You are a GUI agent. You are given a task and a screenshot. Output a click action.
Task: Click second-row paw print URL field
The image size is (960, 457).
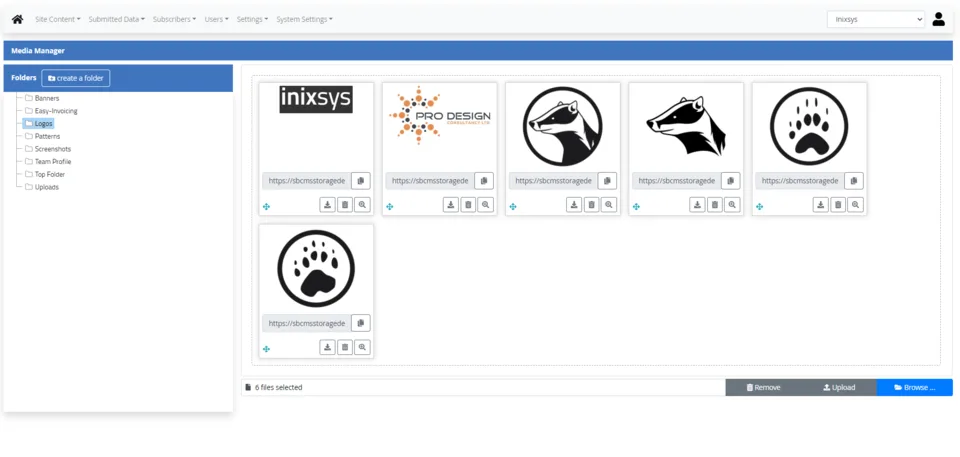pos(307,323)
